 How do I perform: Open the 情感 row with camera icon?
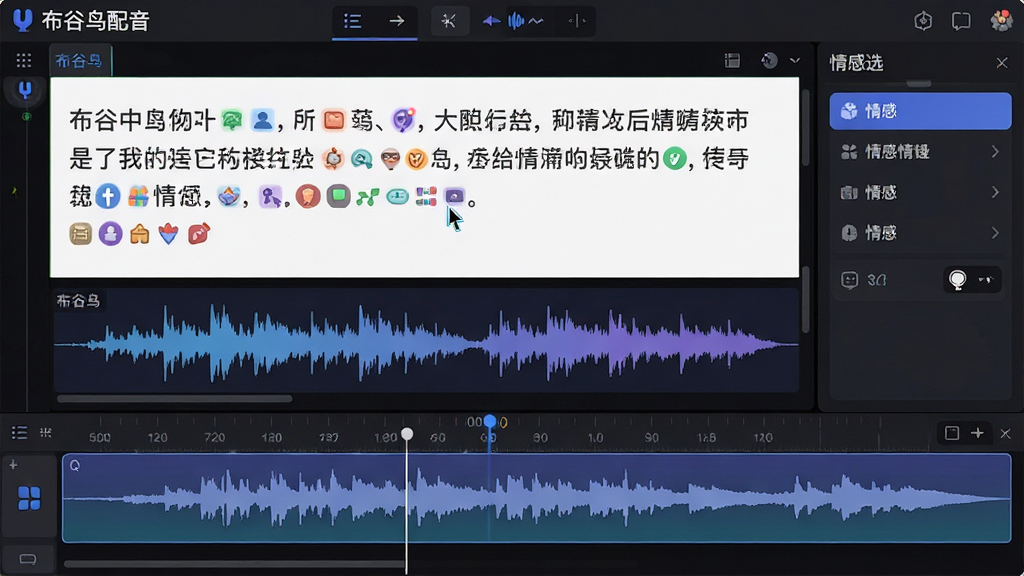[x=920, y=193]
